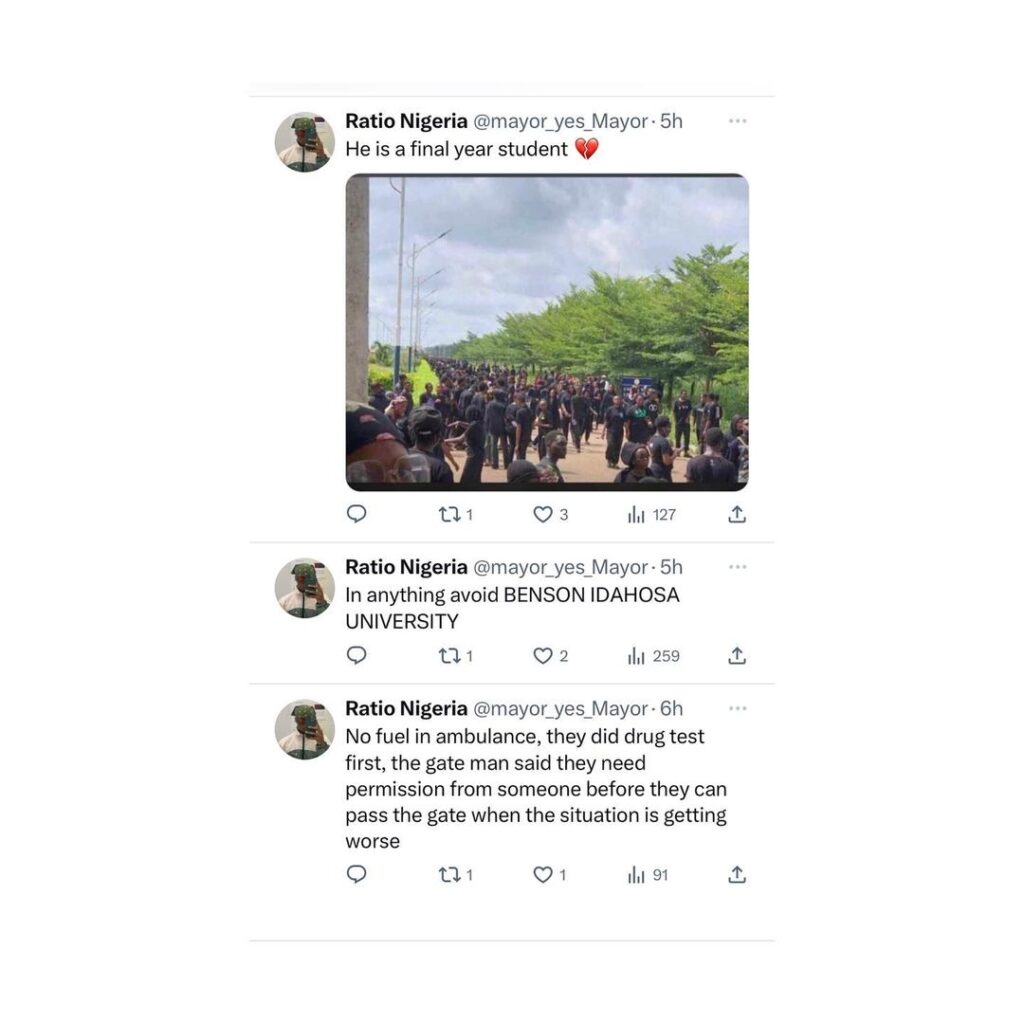1024x1024 pixels.
Task: Share the 'final year student' tweet
Action: pos(737,514)
